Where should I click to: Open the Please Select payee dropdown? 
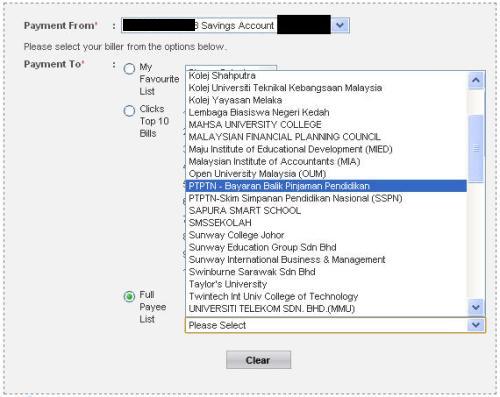tap(335, 325)
